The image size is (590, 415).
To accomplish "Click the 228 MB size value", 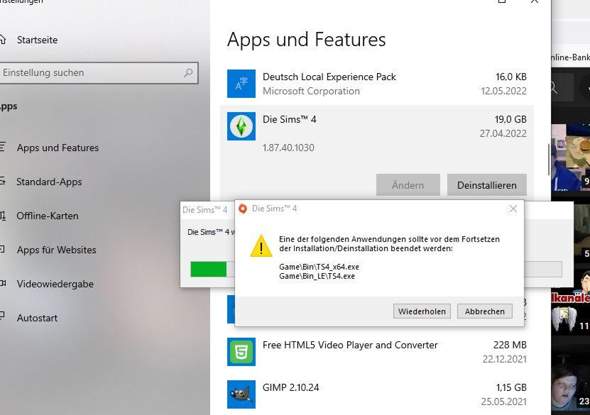I will pyautogui.click(x=510, y=345).
